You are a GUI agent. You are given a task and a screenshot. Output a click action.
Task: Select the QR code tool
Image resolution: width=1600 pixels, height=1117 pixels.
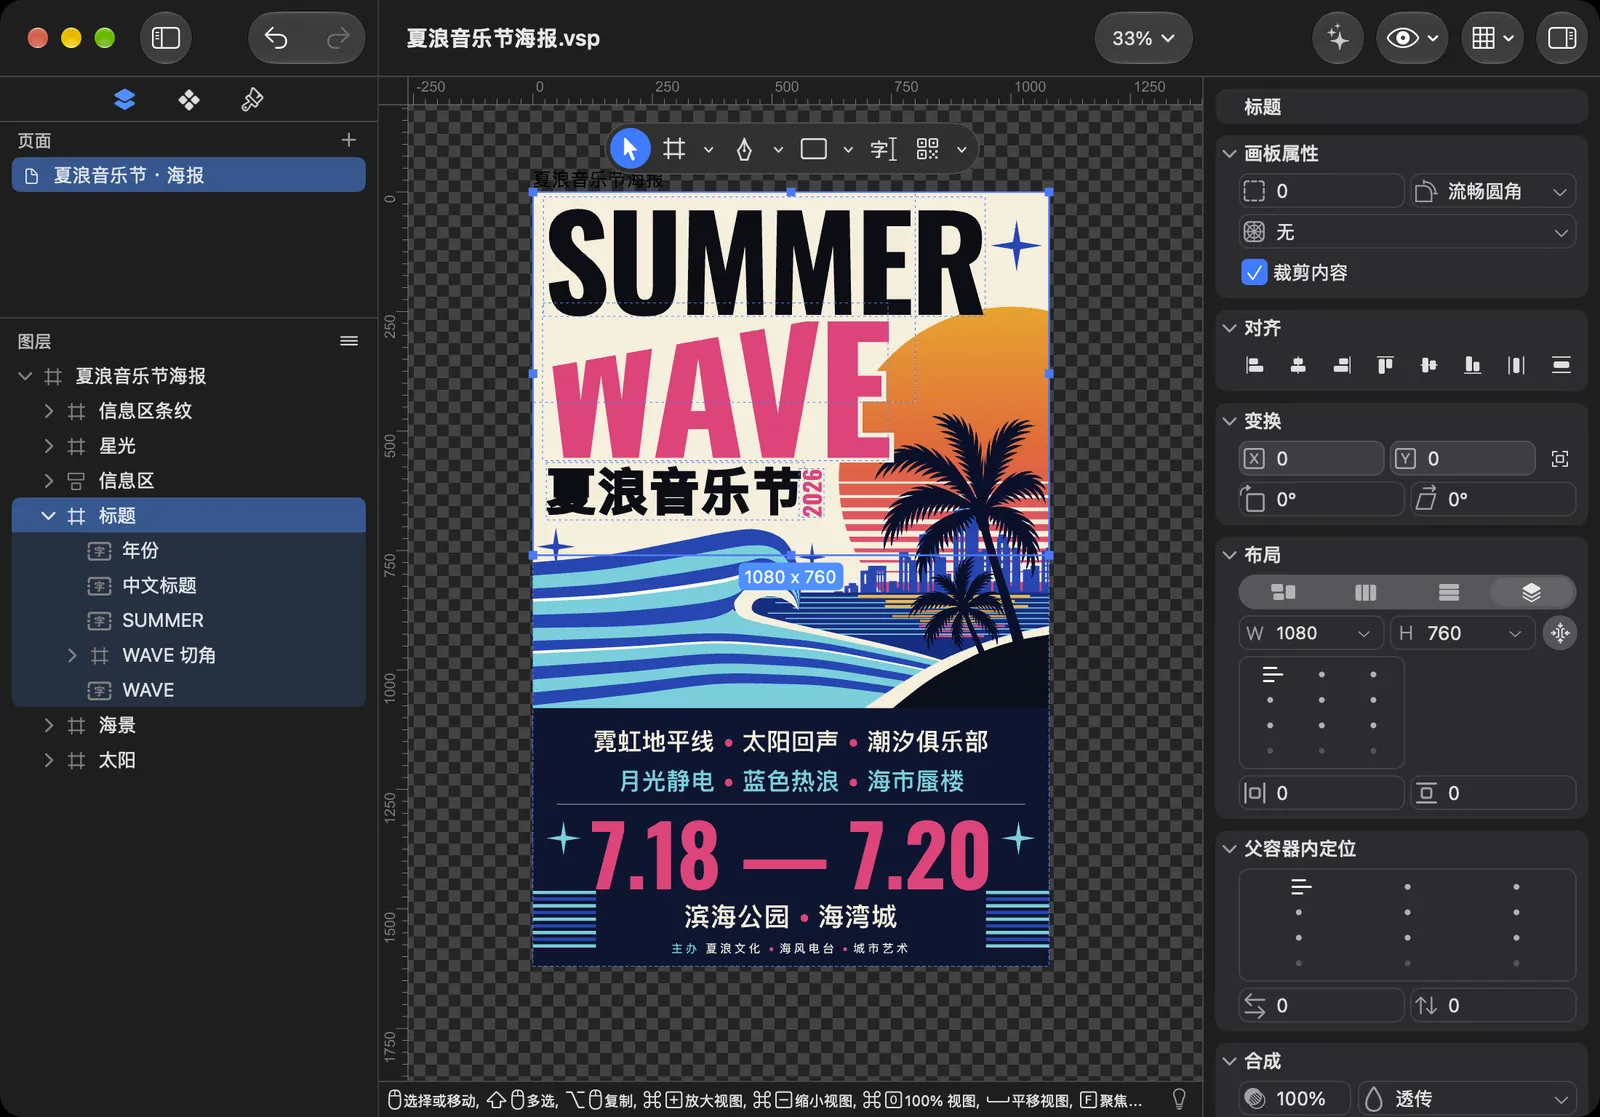coord(928,149)
